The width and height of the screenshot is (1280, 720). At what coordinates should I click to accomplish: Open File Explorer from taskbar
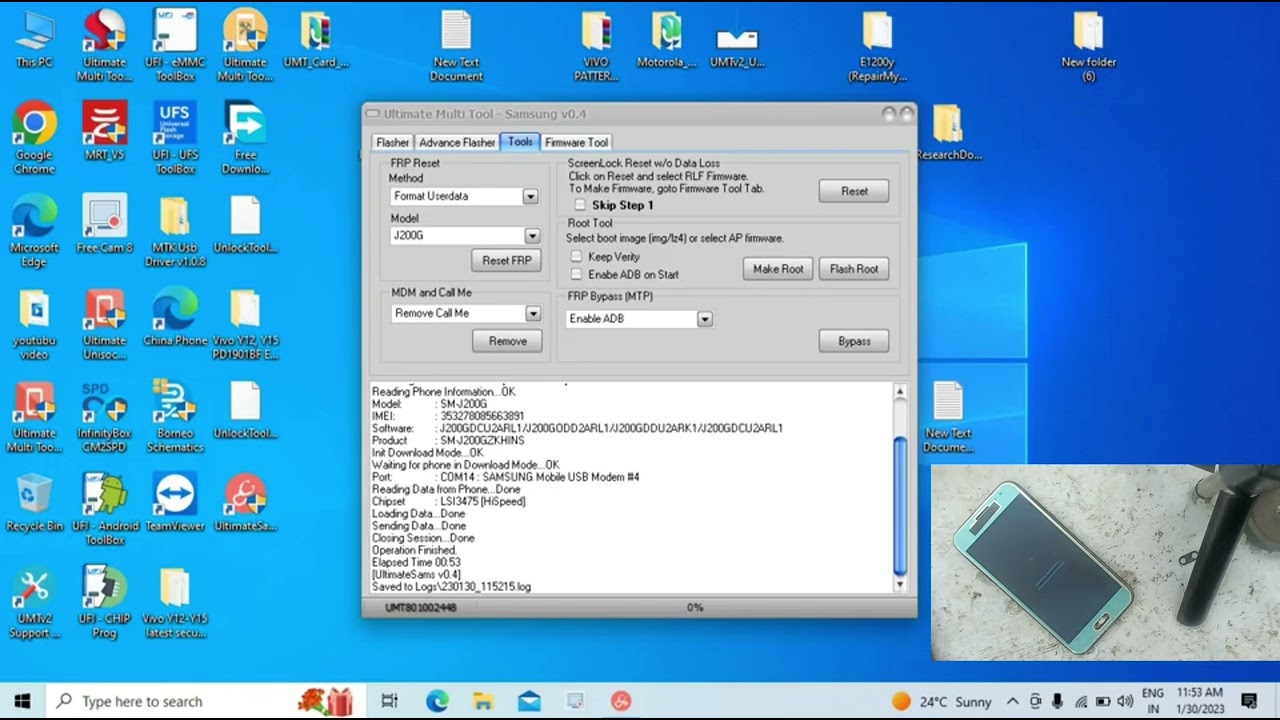pos(483,701)
